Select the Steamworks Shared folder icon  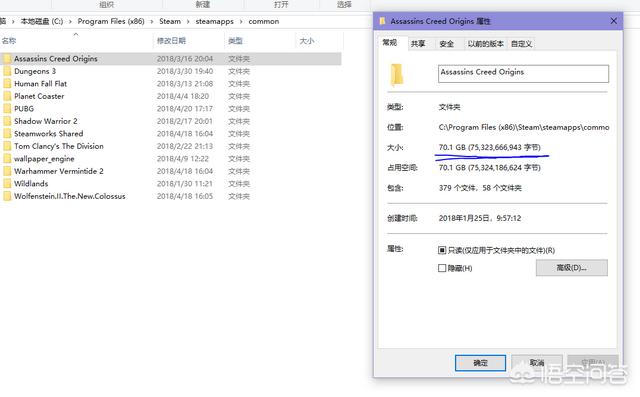click(7, 134)
